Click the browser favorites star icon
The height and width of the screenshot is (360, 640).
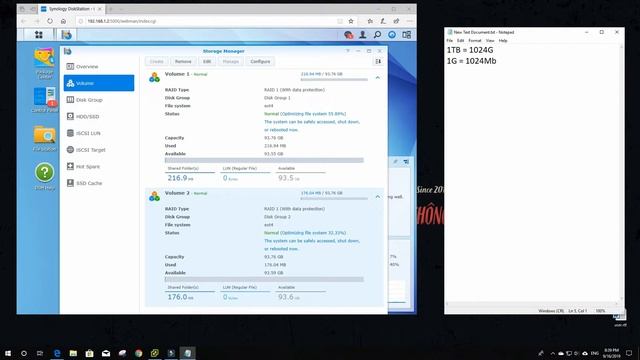tap(351, 21)
